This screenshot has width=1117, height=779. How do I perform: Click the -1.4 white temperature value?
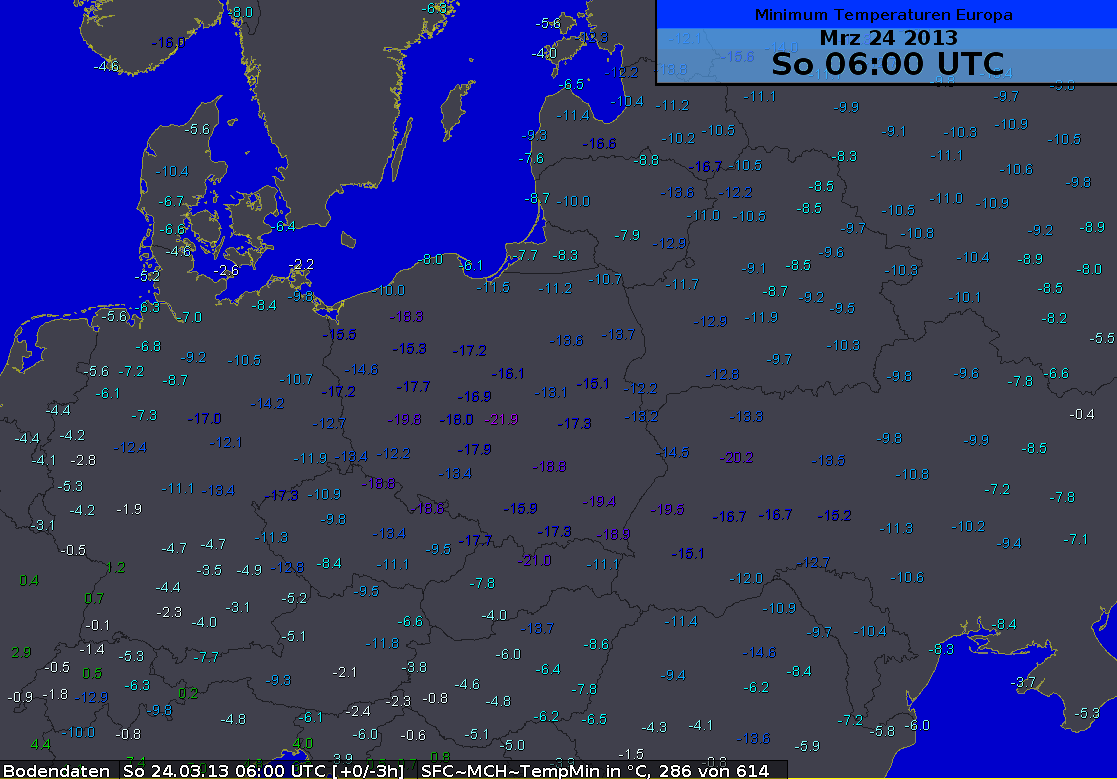pyautogui.click(x=91, y=649)
